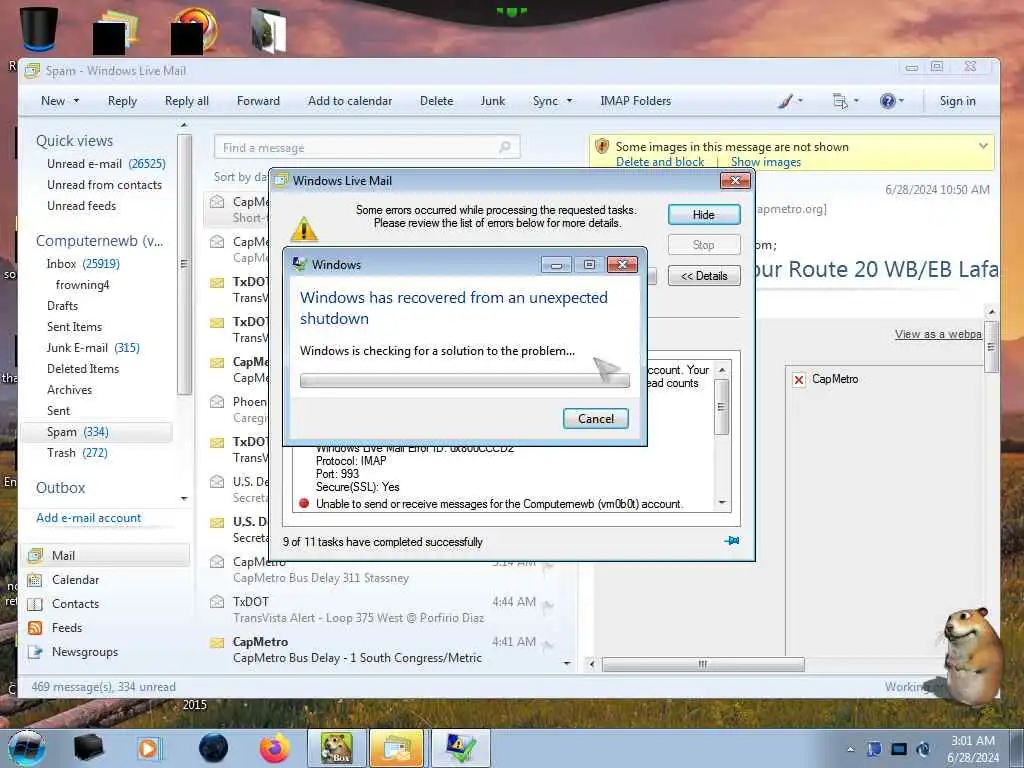Open the New dropdown arrow

(76, 101)
